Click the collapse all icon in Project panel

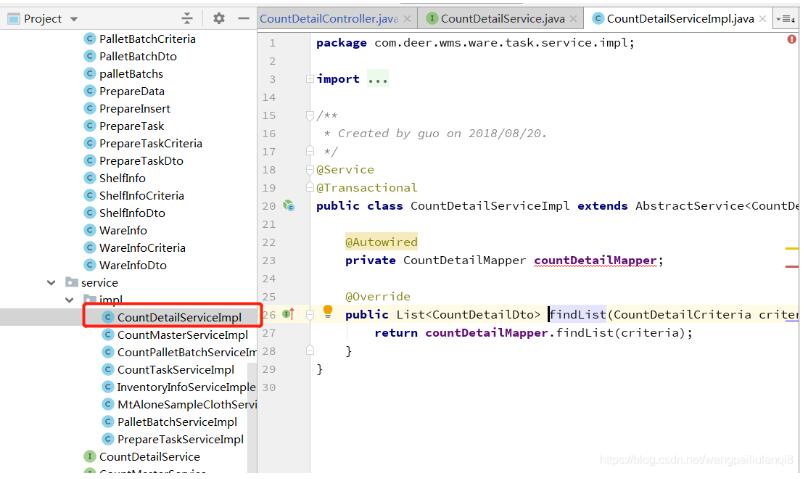[187, 19]
